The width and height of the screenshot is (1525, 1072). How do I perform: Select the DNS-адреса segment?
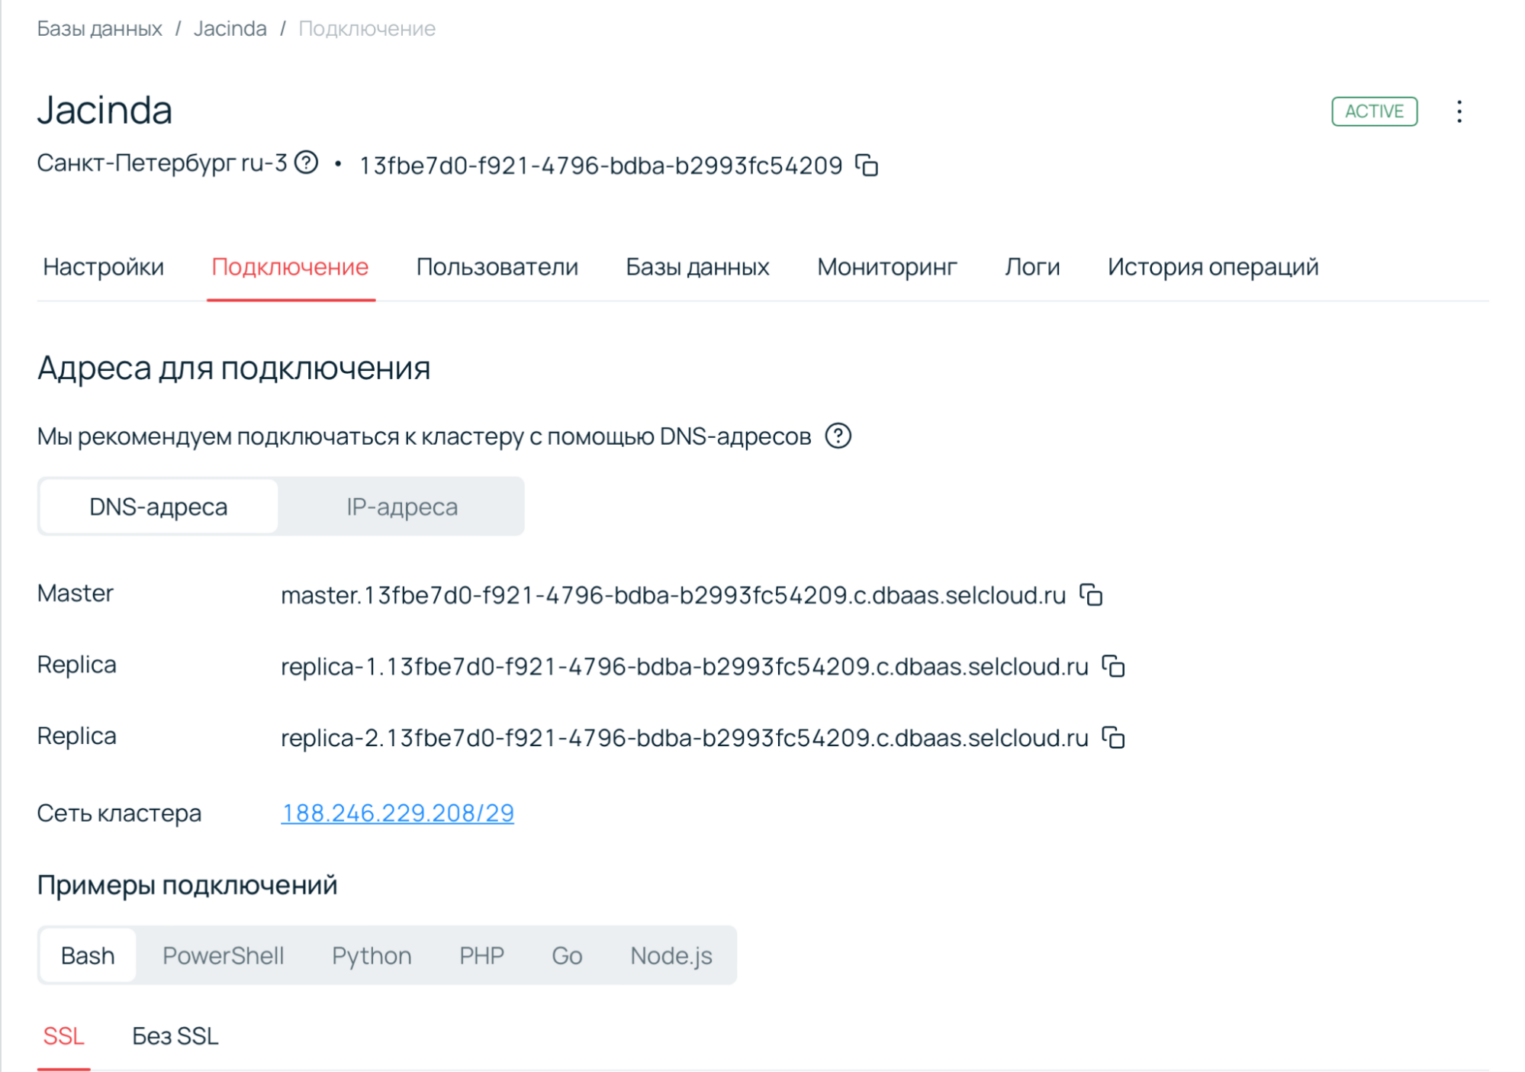coord(158,506)
